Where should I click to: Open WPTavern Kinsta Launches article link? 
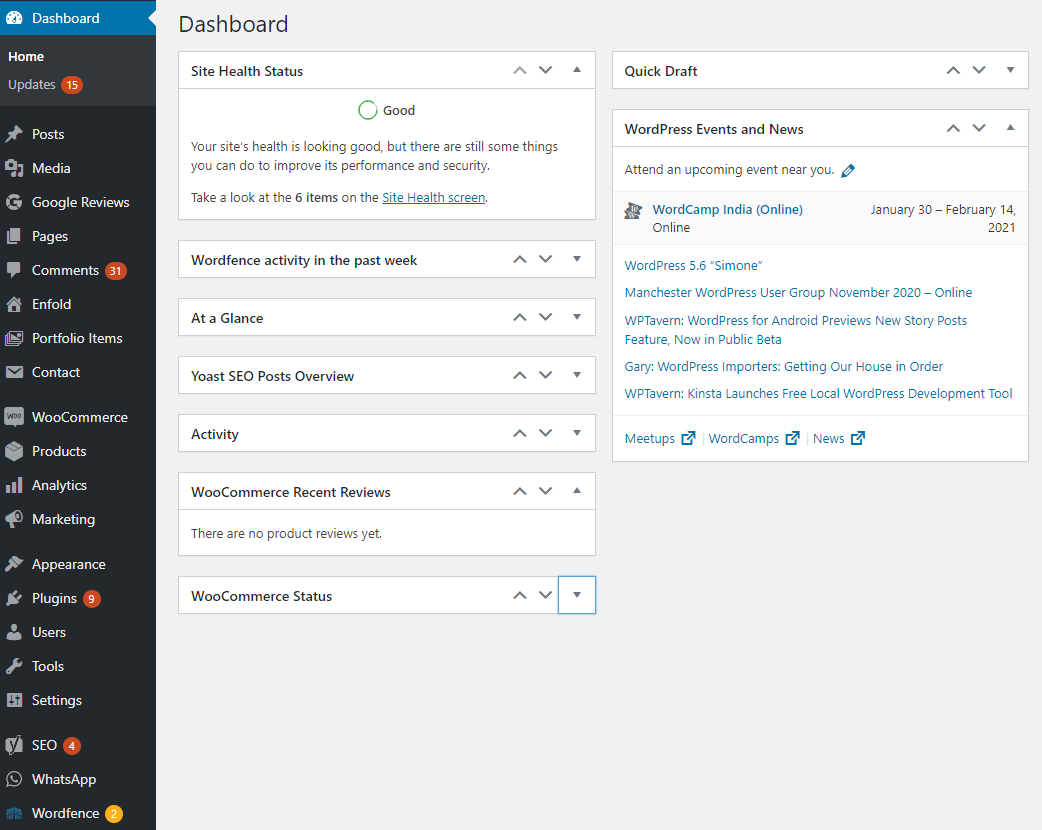[x=818, y=393]
